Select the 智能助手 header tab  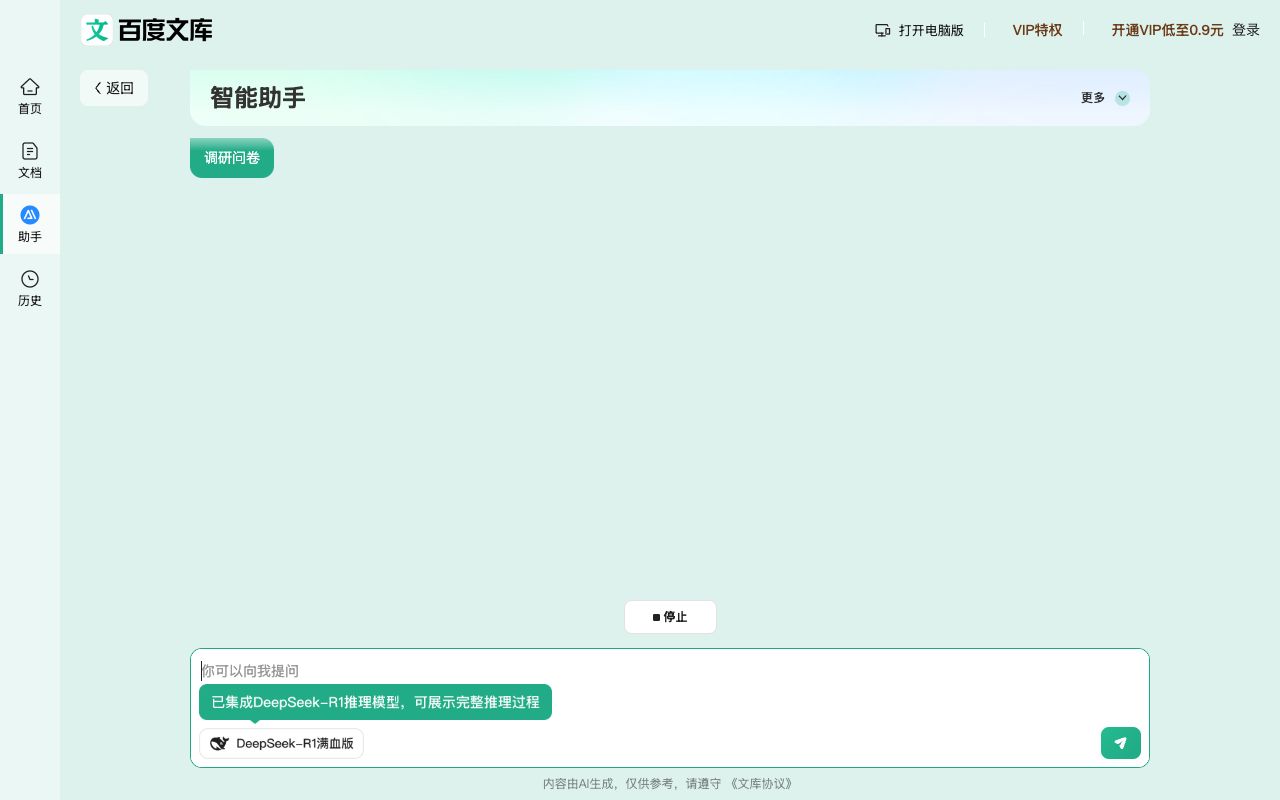[257, 97]
